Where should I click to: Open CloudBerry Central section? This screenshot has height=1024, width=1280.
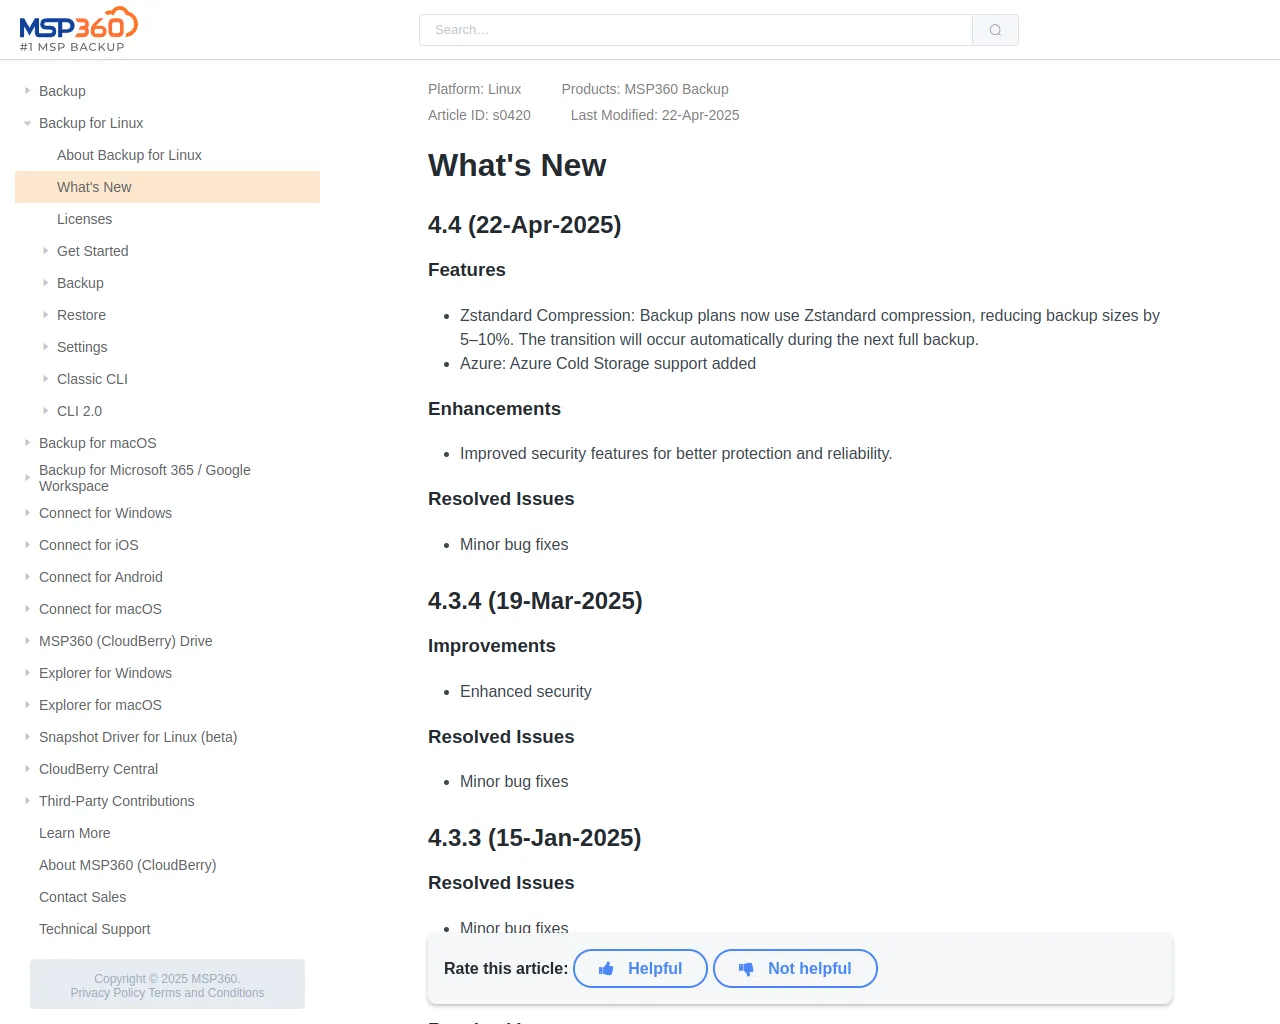tap(98, 769)
